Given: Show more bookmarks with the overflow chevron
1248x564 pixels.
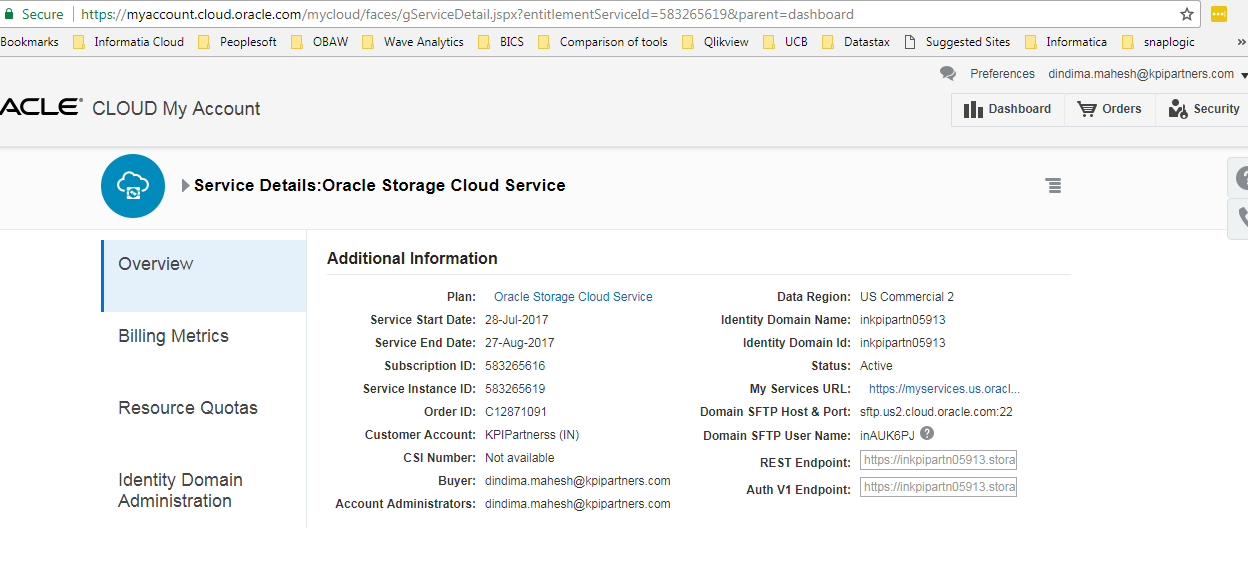Looking at the screenshot, I should [1241, 42].
